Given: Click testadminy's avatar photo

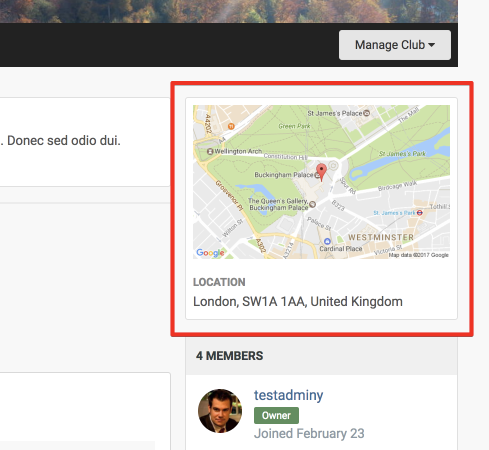Looking at the screenshot, I should click(220, 411).
